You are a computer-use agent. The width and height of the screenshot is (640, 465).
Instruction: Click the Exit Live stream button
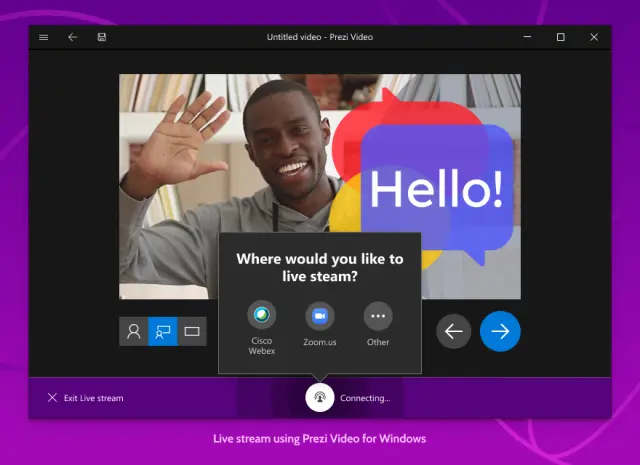[x=85, y=398]
